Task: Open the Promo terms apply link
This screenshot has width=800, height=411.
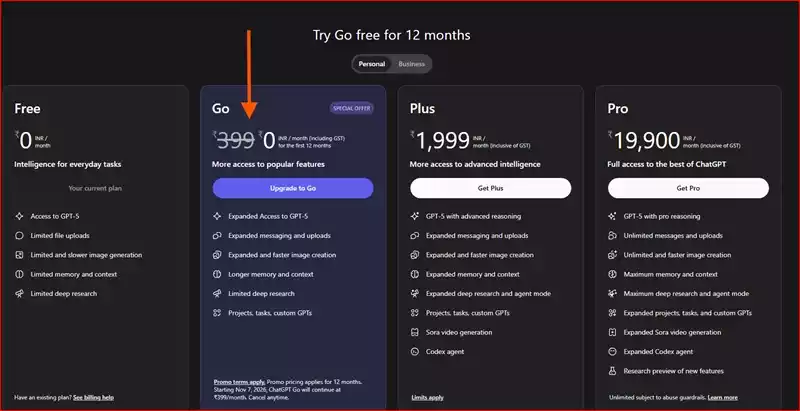Action: (x=239, y=382)
